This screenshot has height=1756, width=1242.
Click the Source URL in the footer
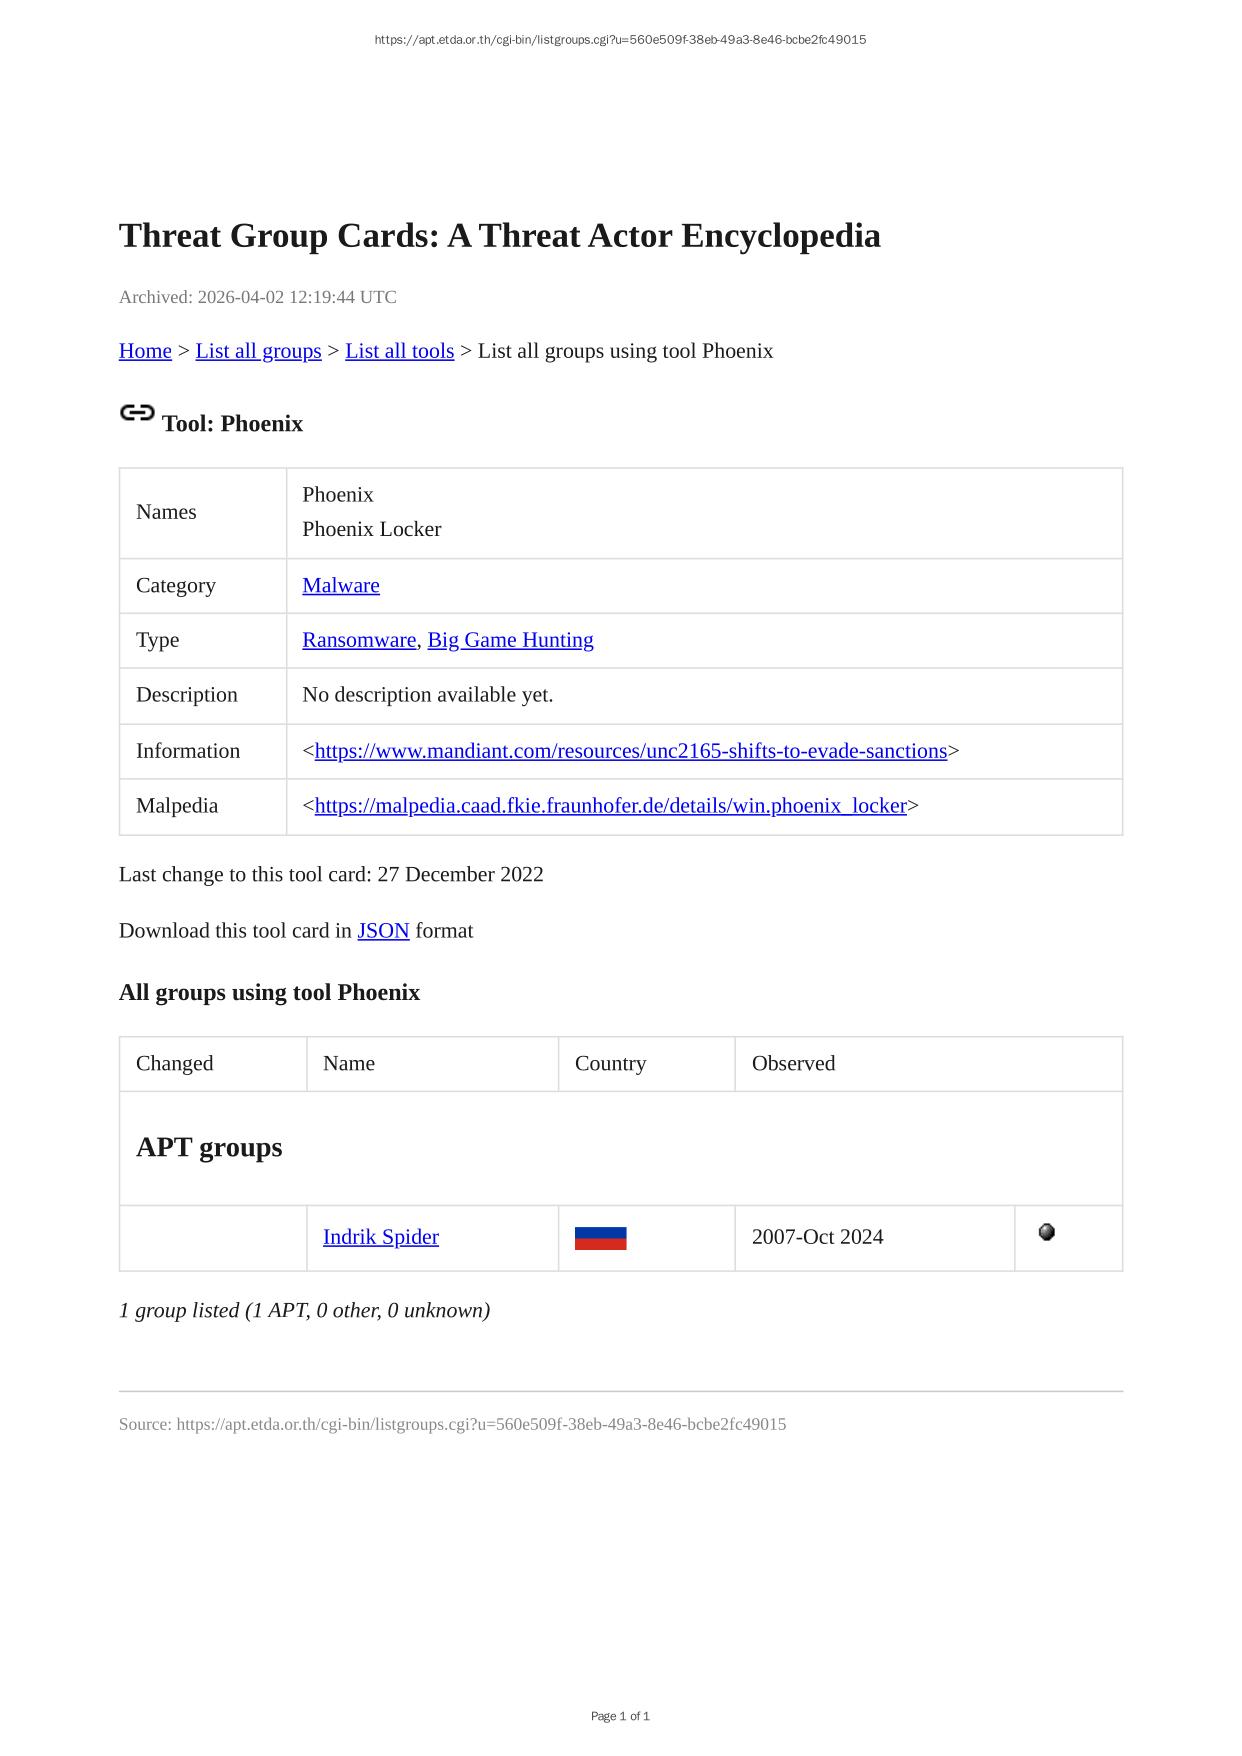(x=481, y=1424)
